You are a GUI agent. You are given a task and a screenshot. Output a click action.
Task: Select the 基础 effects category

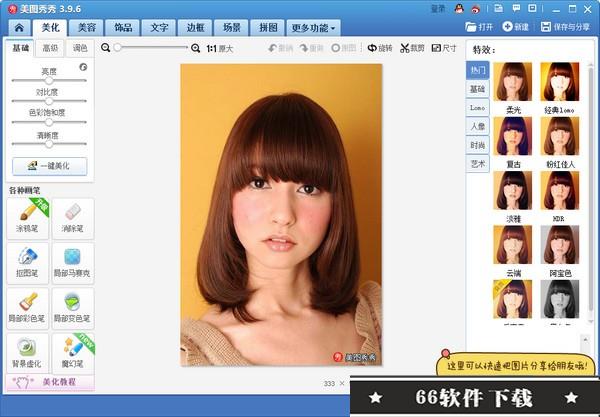pos(478,89)
